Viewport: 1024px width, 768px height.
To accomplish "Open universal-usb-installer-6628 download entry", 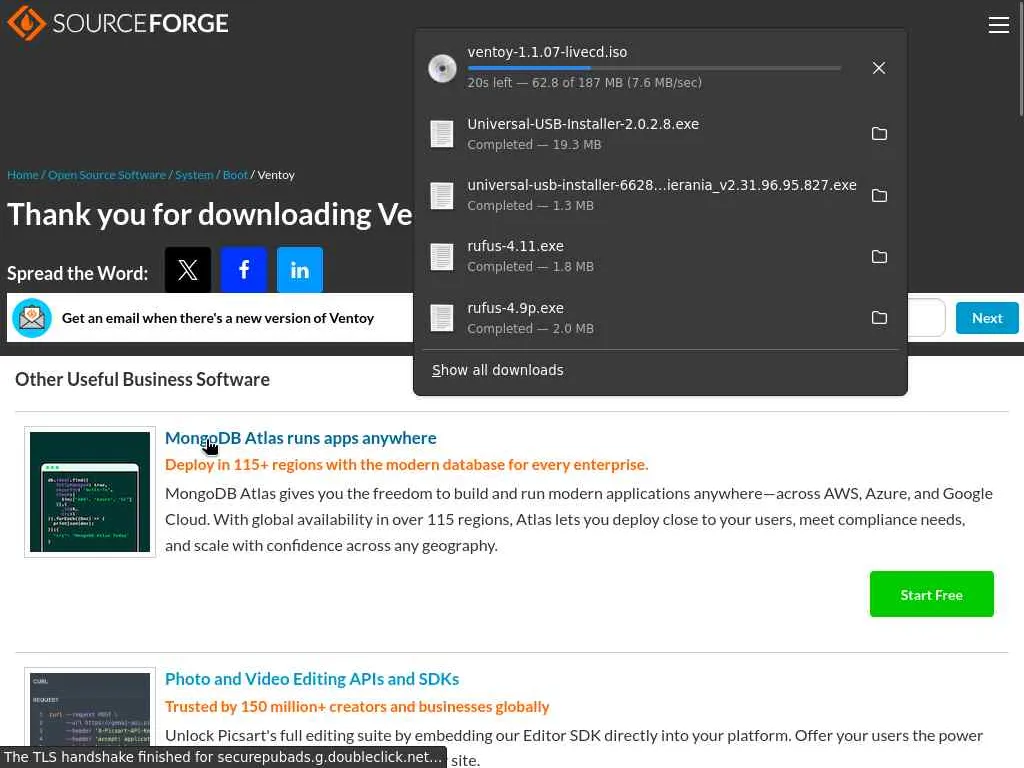I will (660, 195).
